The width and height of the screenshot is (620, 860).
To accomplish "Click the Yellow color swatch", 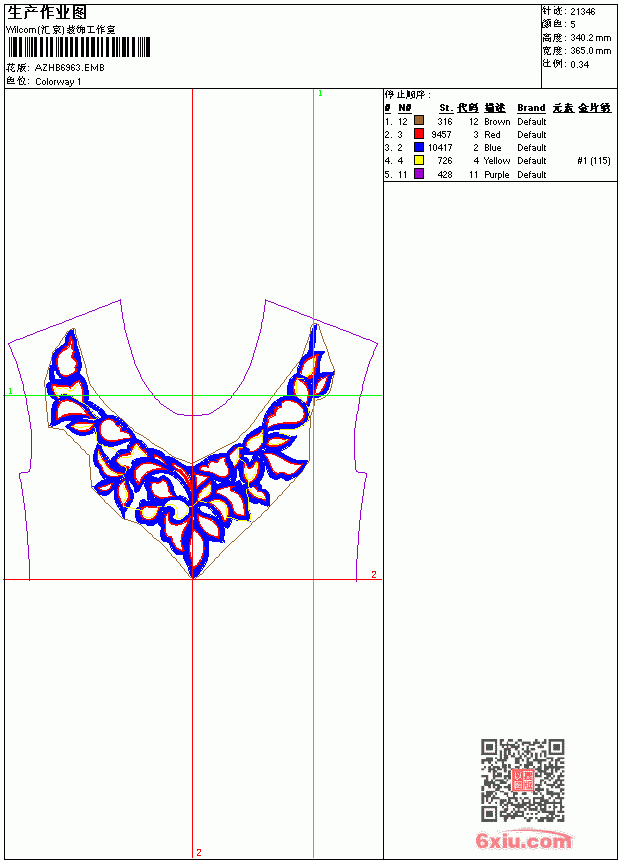I will point(419,160).
